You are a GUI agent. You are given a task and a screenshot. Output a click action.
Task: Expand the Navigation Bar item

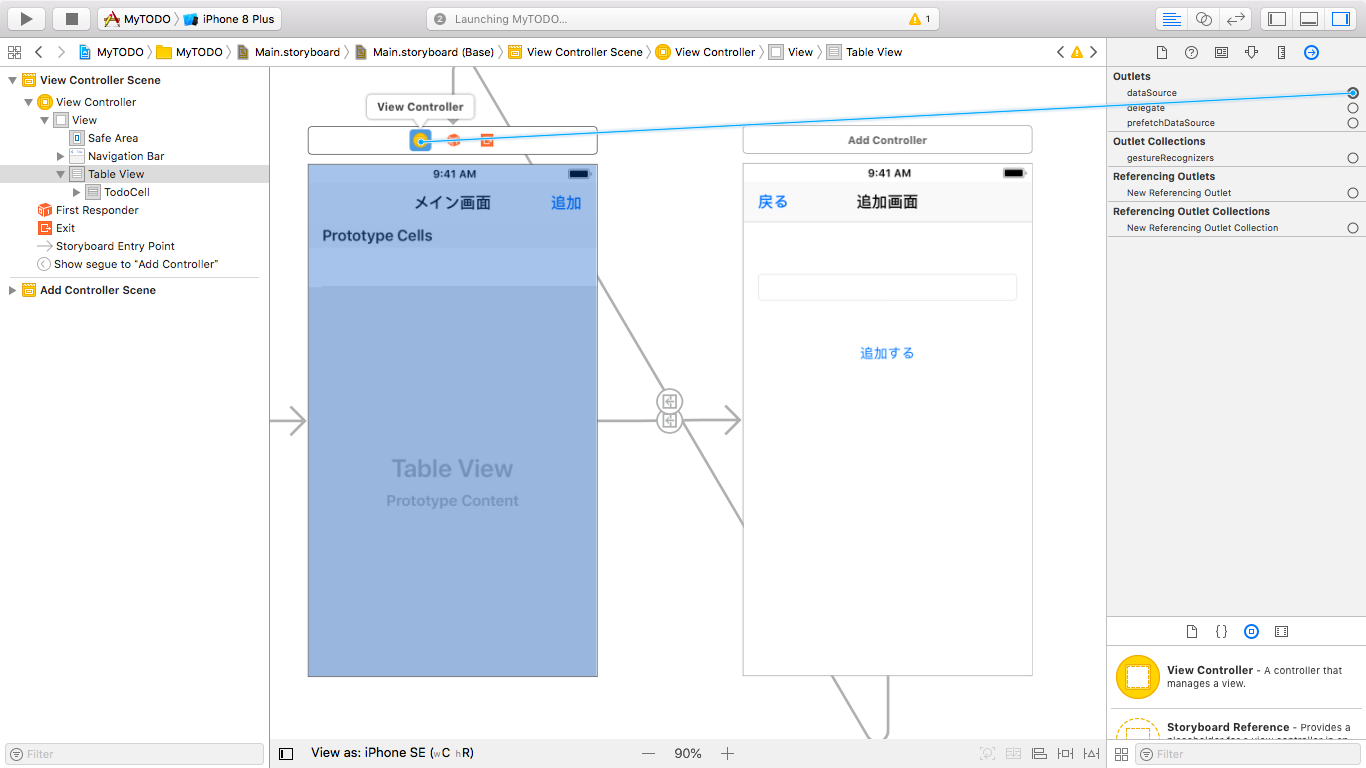[59, 155]
